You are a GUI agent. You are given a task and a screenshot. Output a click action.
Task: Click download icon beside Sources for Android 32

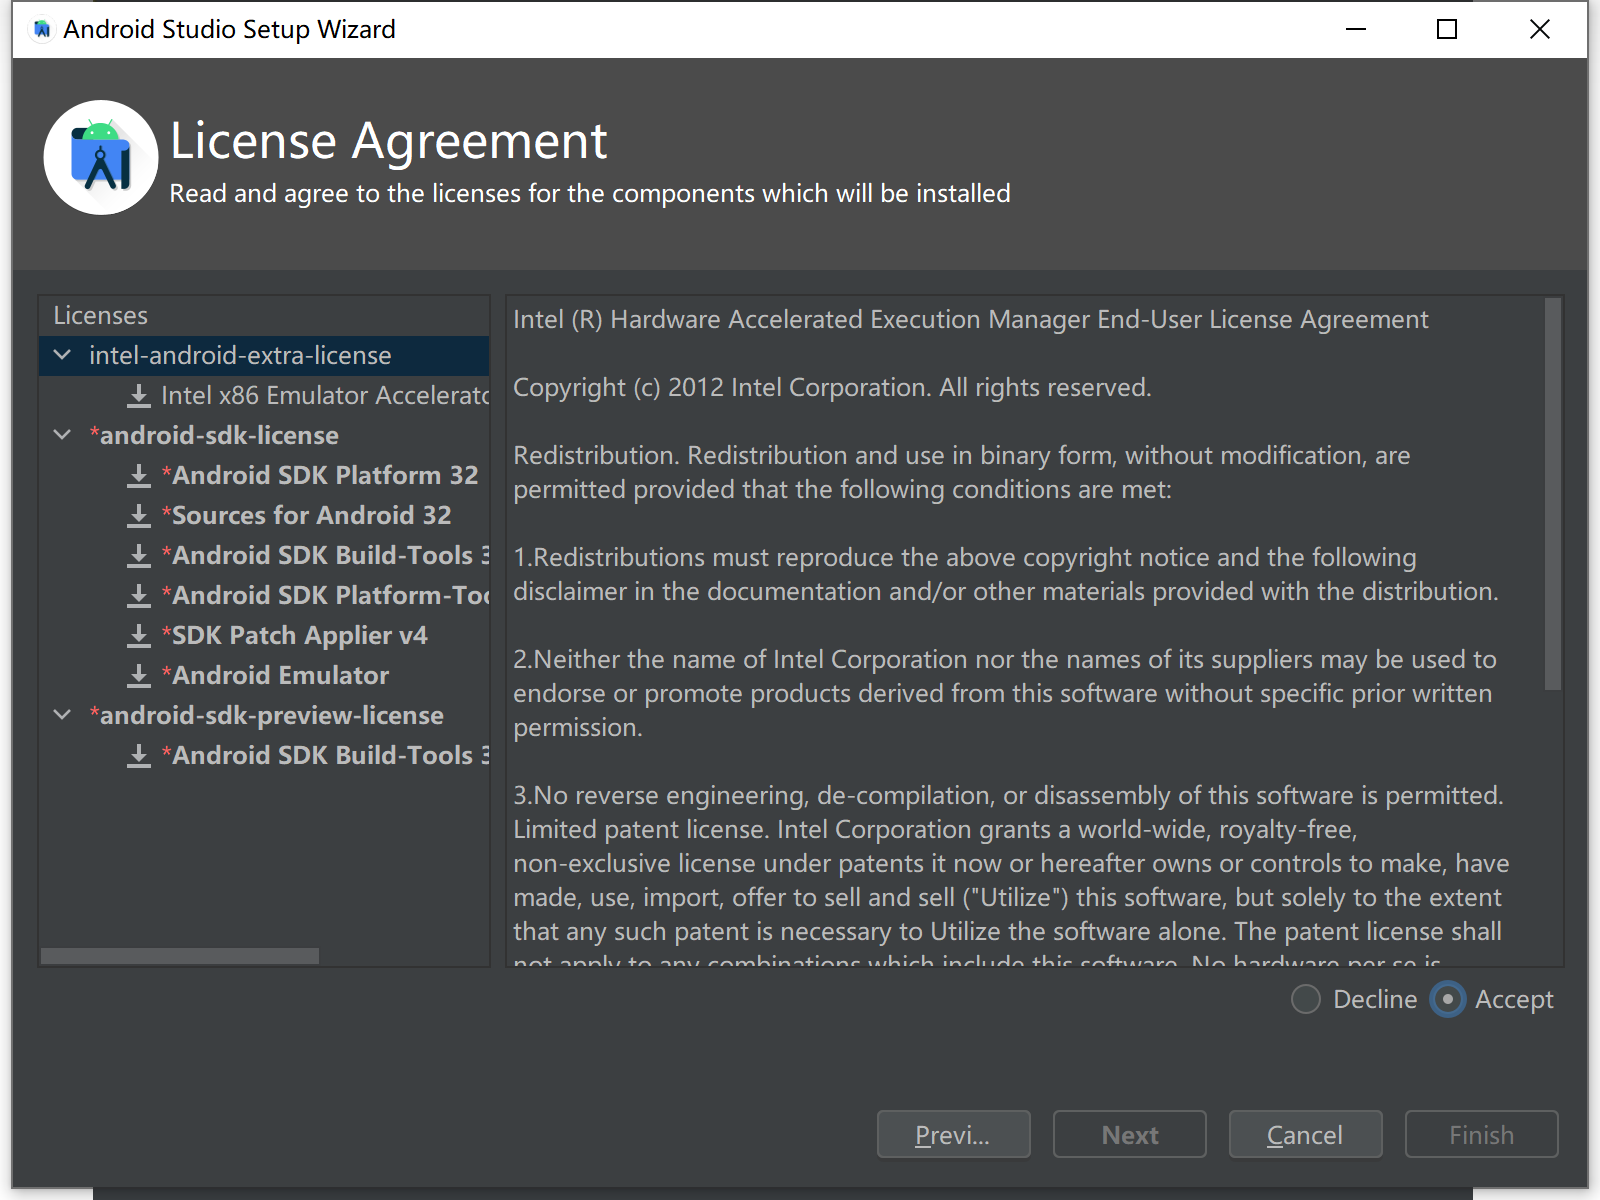(x=139, y=516)
